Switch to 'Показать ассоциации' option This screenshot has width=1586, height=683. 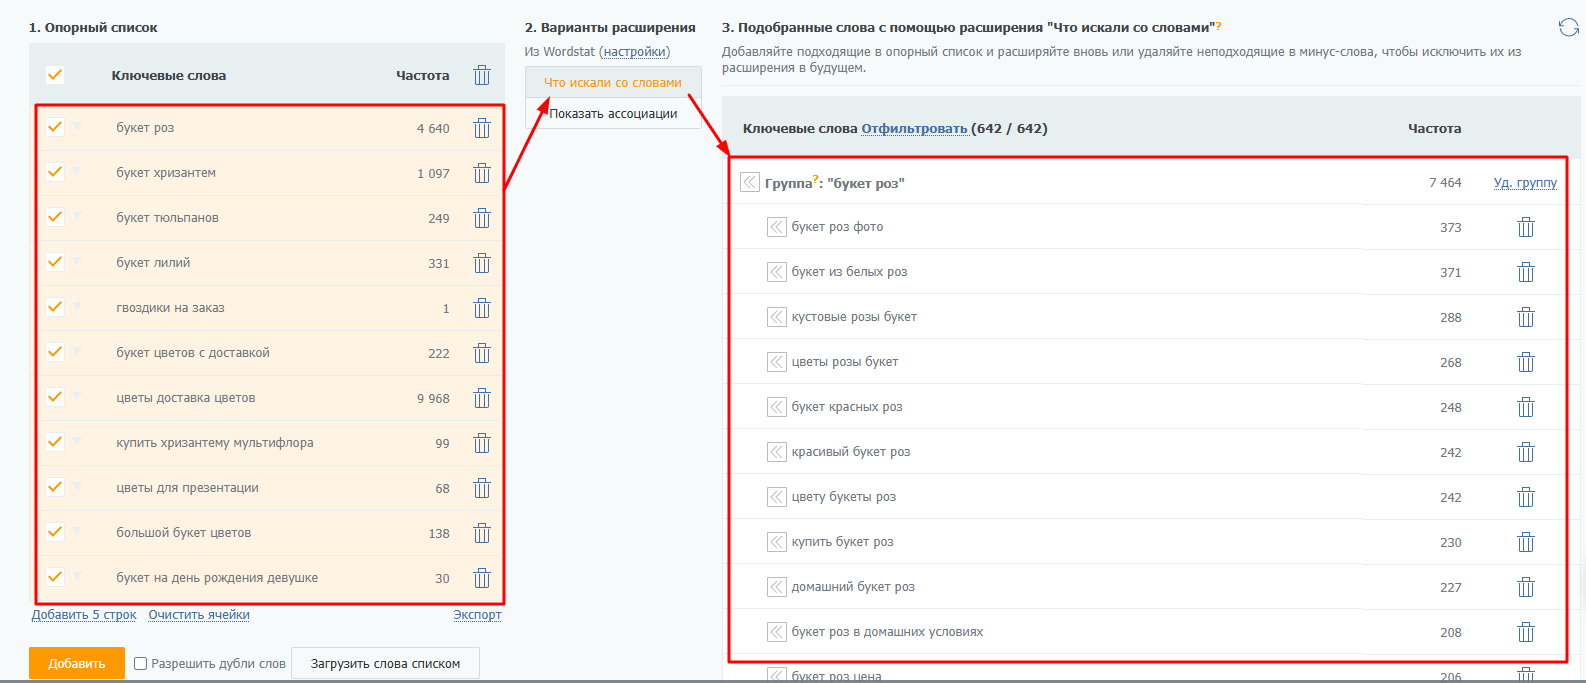tap(613, 114)
